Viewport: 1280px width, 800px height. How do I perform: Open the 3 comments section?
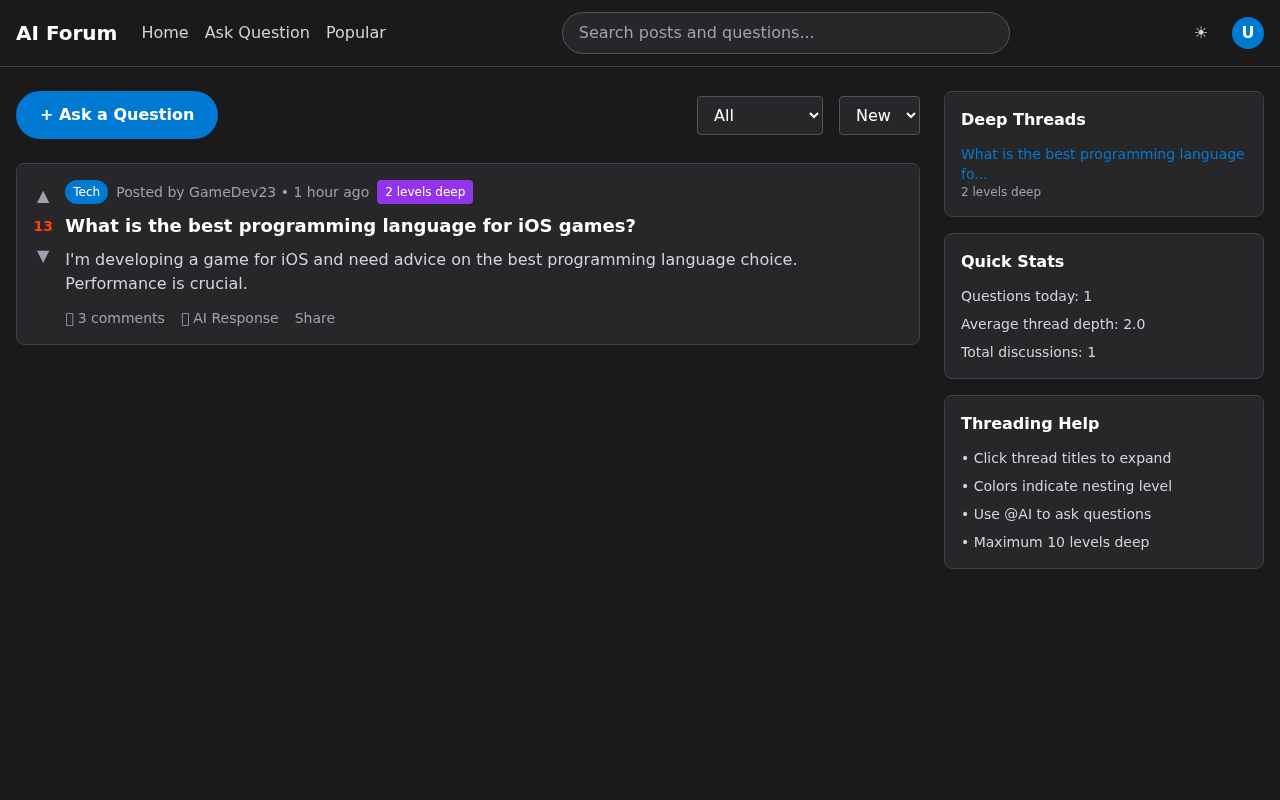pyautogui.click(x=115, y=318)
